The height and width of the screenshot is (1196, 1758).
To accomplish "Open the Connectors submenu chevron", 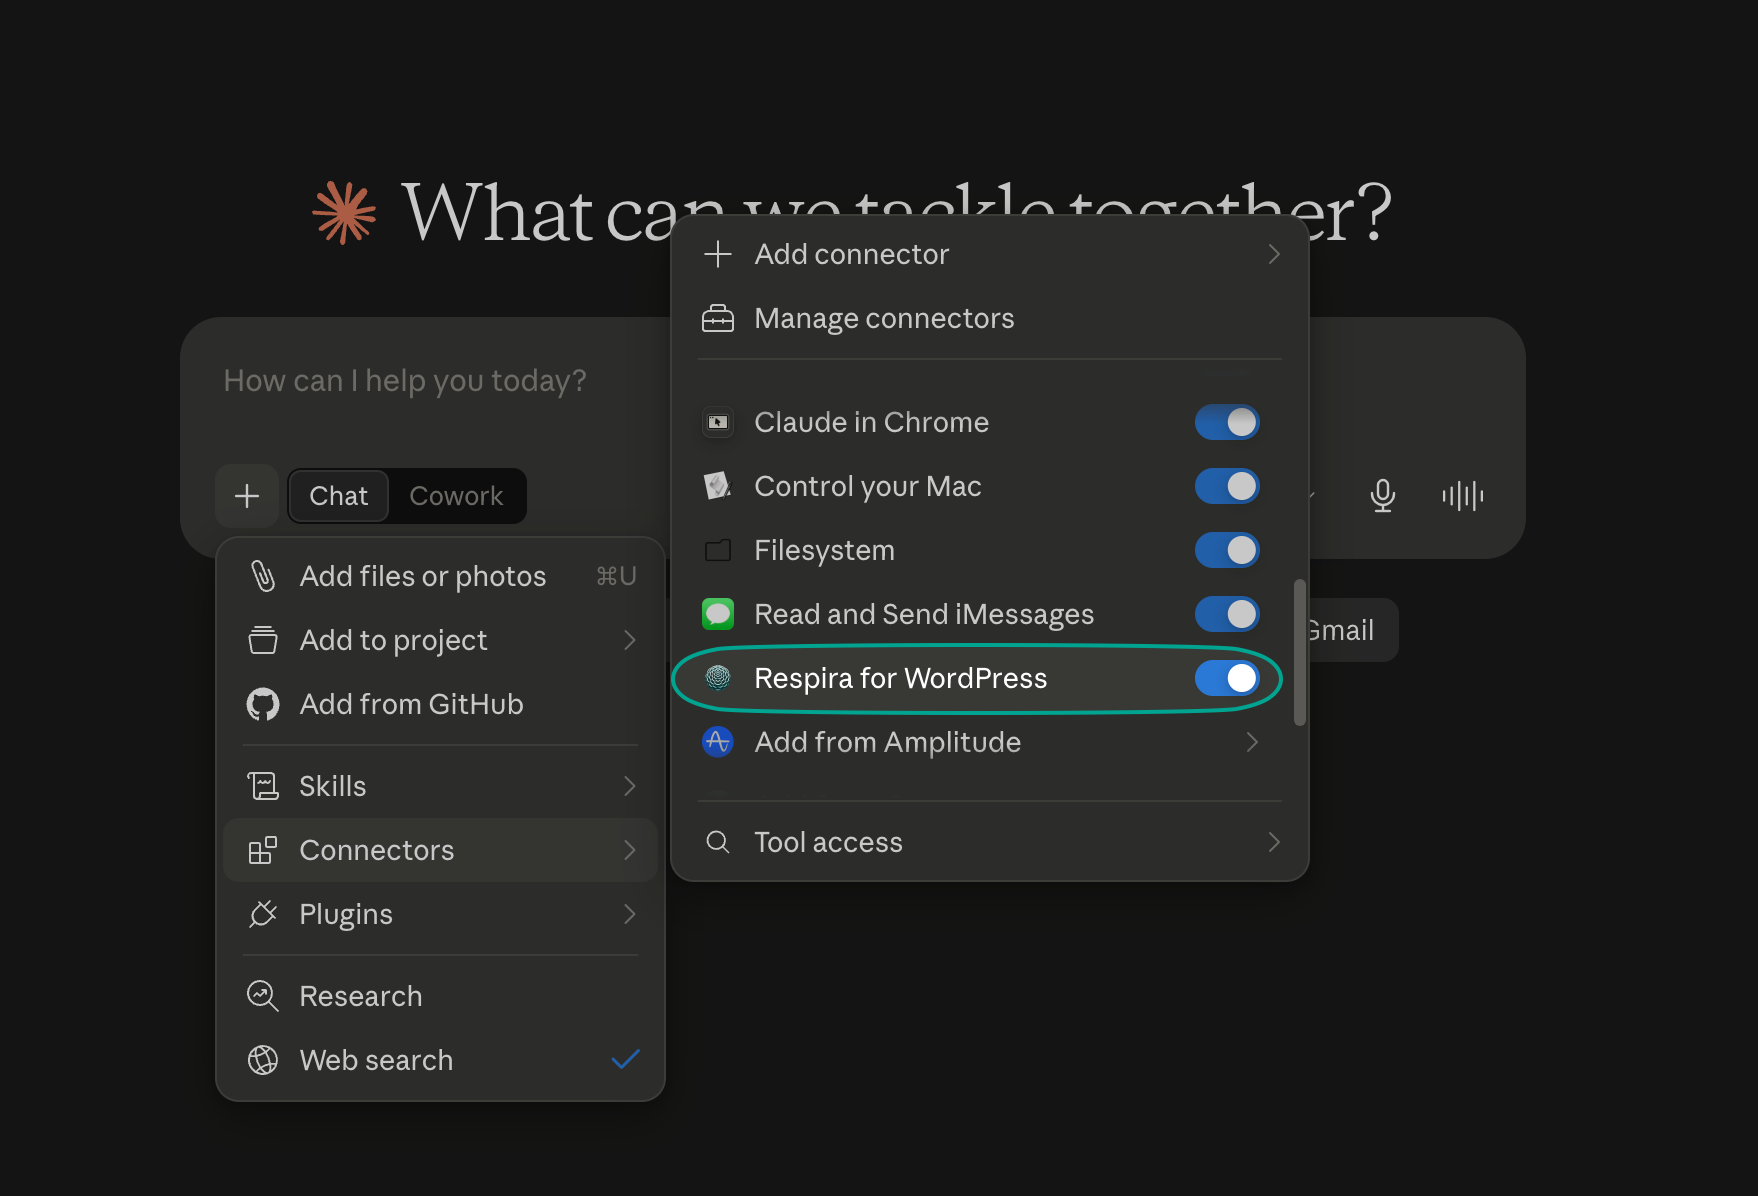I will [x=629, y=850].
